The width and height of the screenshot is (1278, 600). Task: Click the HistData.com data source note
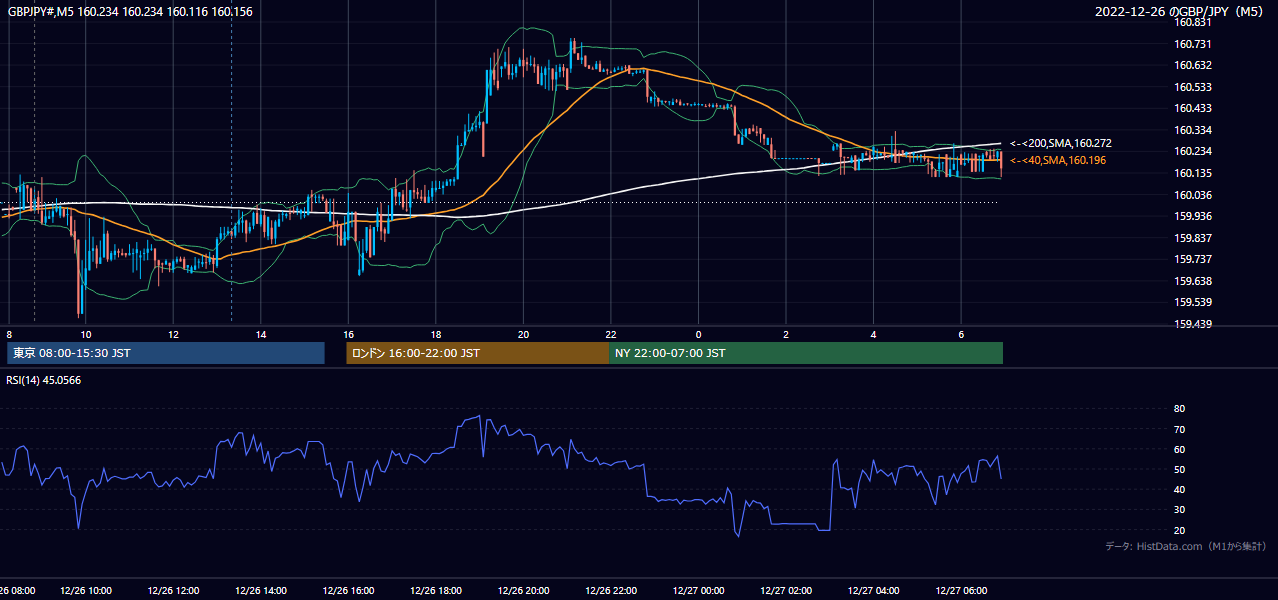coord(1186,546)
